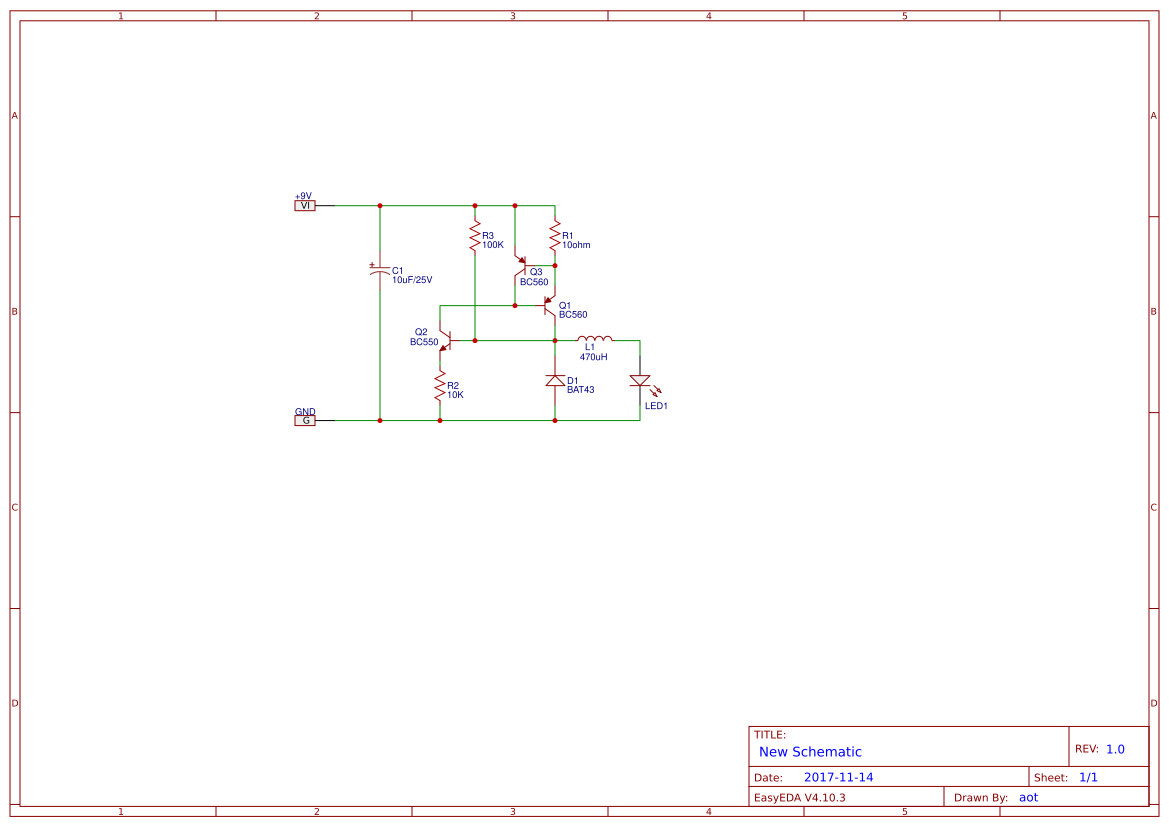The width and height of the screenshot is (1169, 827).
Task: Select the LED1 diode symbol
Action: [x=639, y=380]
